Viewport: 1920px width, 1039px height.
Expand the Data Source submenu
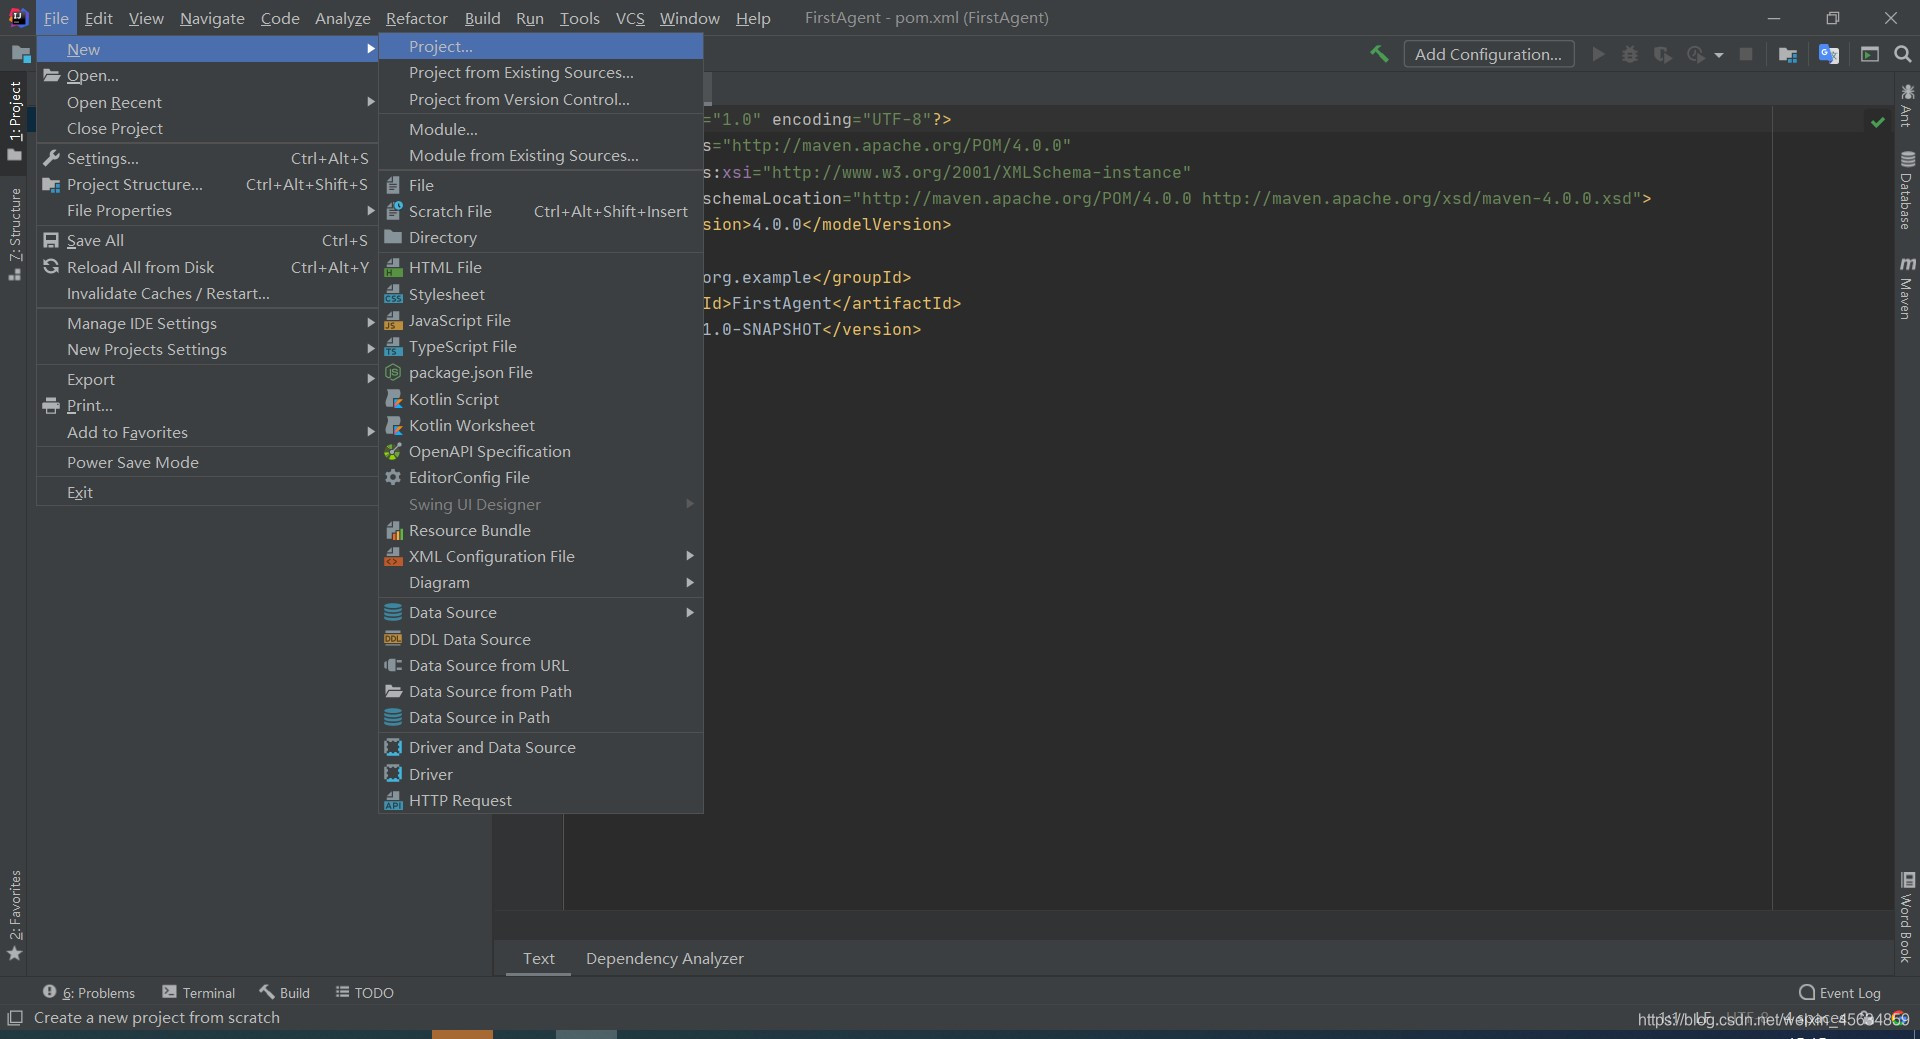tap(540, 612)
